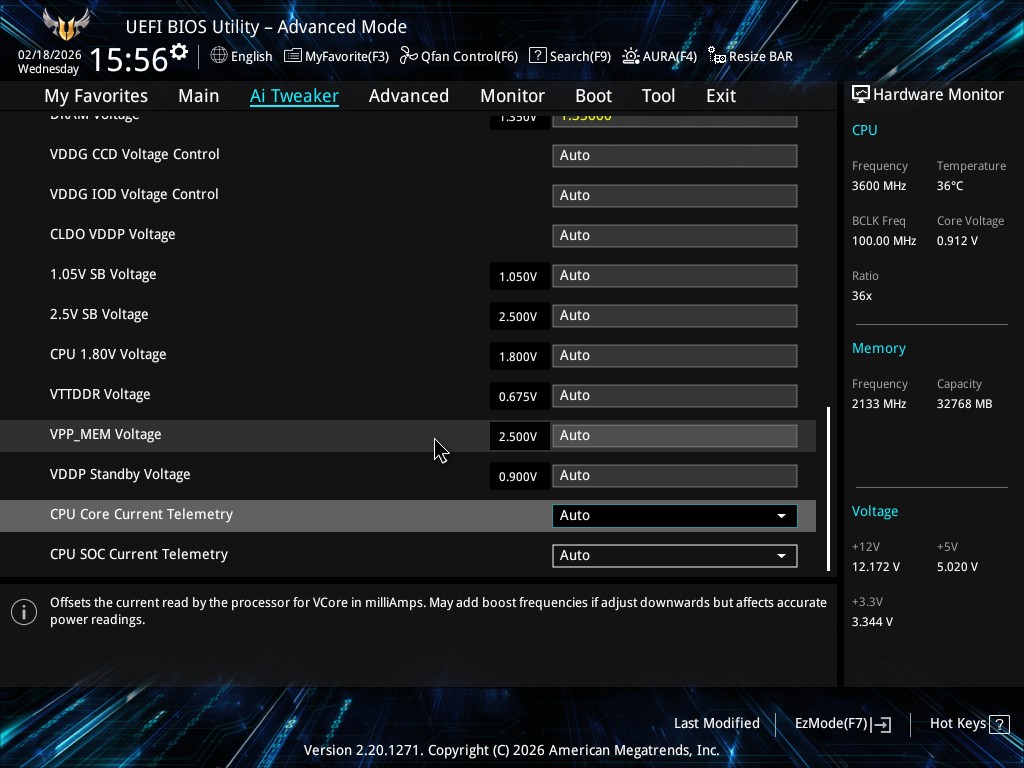Open the Monitor tab
1024x768 pixels.
(x=513, y=96)
